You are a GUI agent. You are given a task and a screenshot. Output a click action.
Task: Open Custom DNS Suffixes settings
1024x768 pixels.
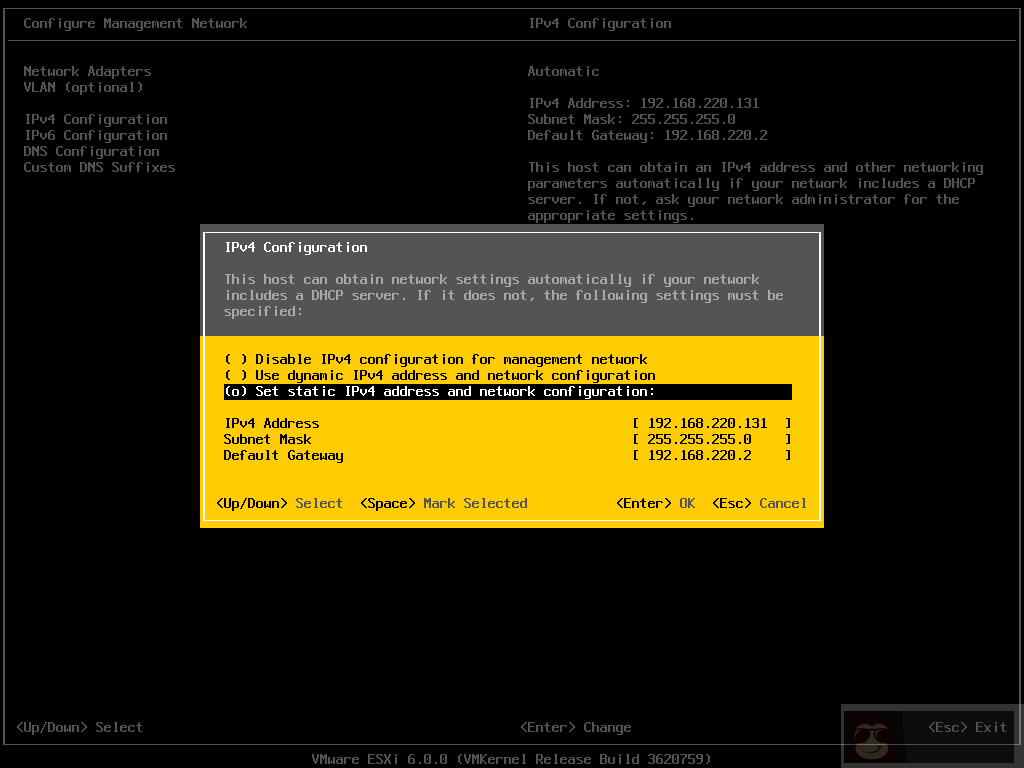[99, 167]
